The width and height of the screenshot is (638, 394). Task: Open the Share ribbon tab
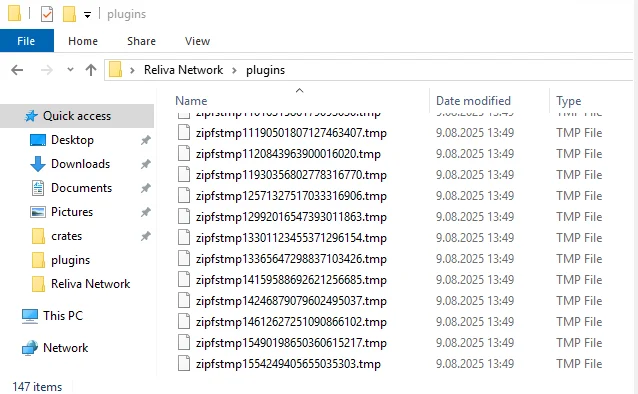(x=141, y=41)
